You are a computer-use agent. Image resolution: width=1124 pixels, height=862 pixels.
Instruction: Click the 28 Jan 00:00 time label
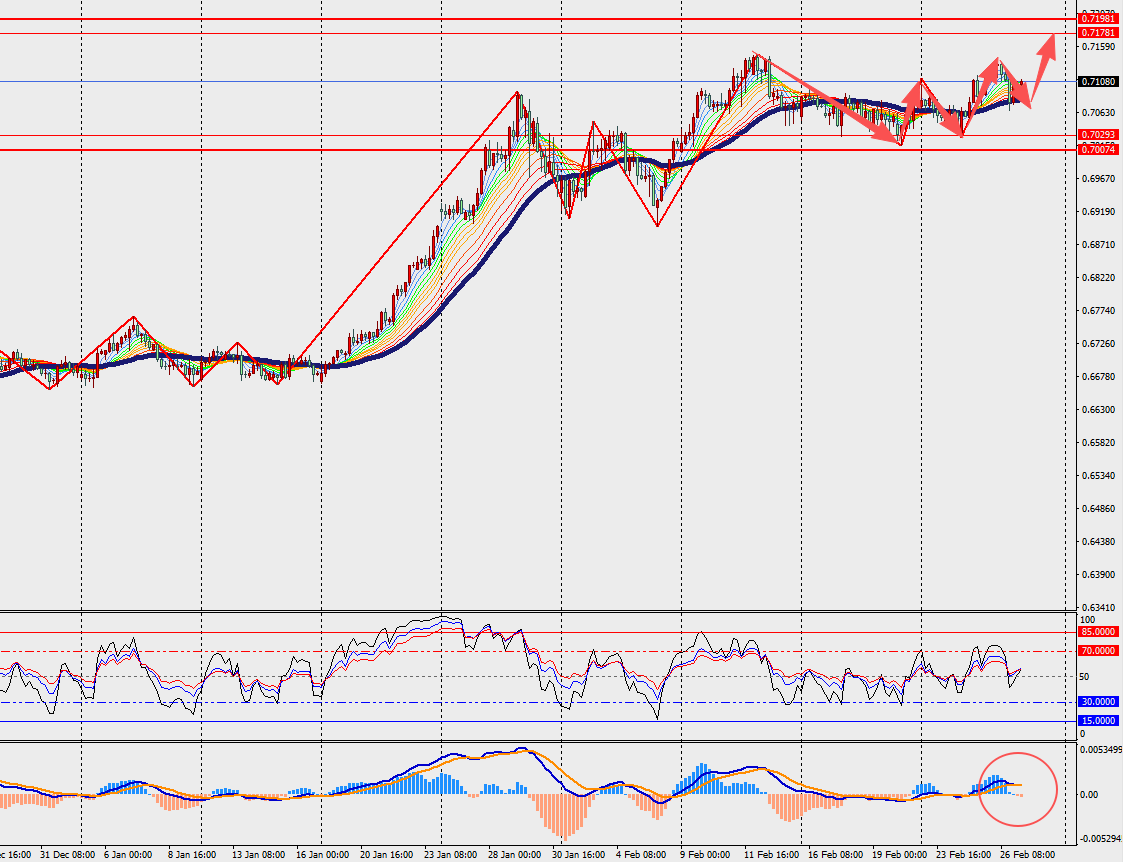[x=516, y=855]
